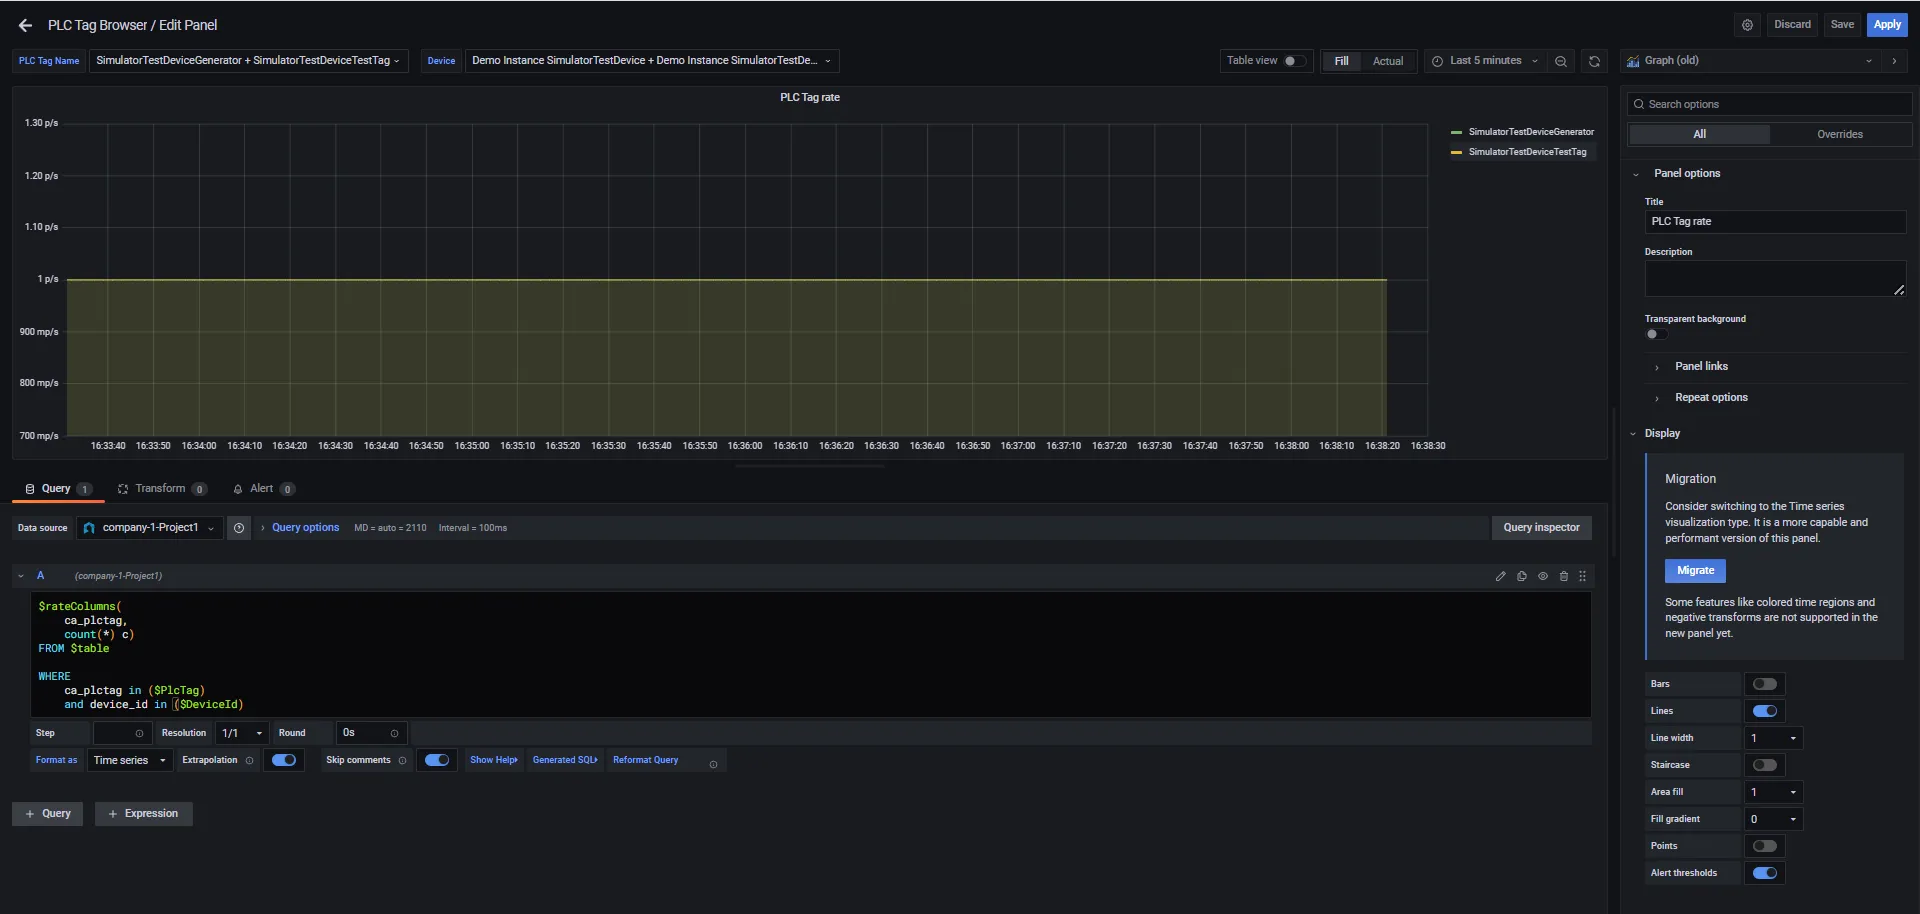This screenshot has width=1920, height=914.
Task: Expand Repeat options section
Action: [x=1710, y=398]
